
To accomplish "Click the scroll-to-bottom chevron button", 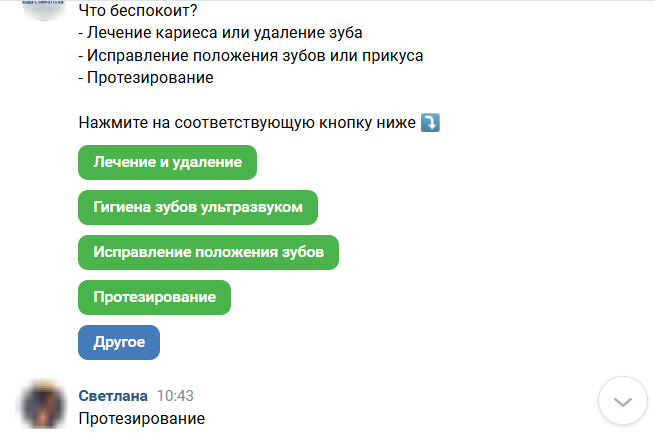I will (623, 402).
